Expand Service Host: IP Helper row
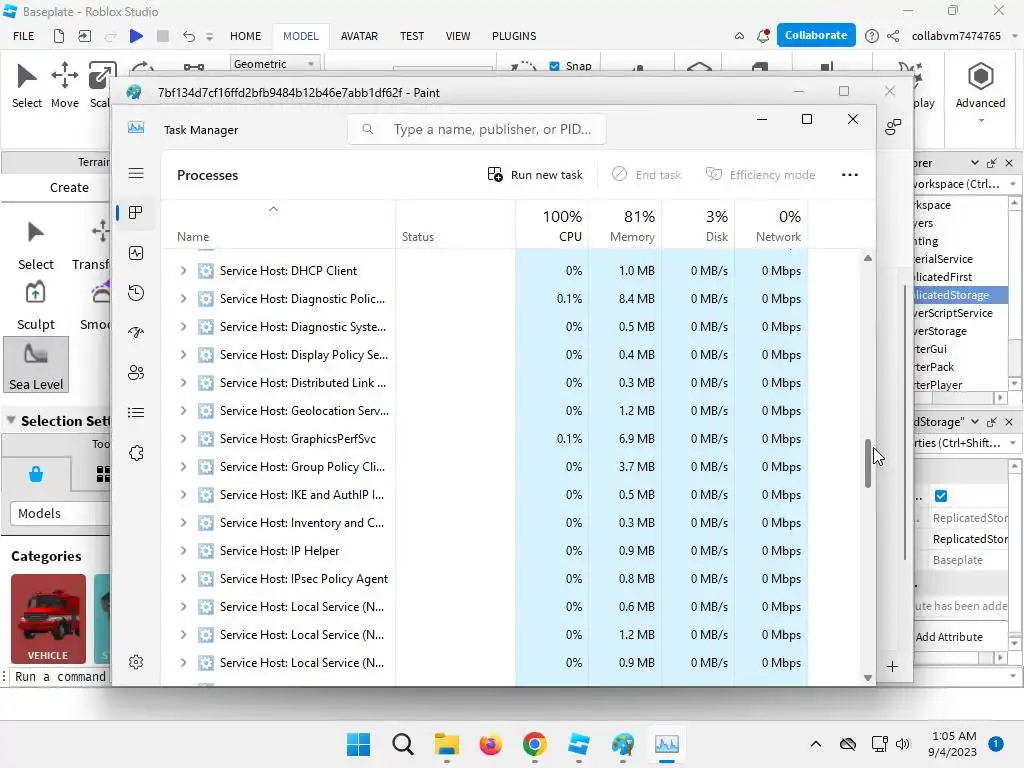Screen dimensions: 1024x768 184,551
